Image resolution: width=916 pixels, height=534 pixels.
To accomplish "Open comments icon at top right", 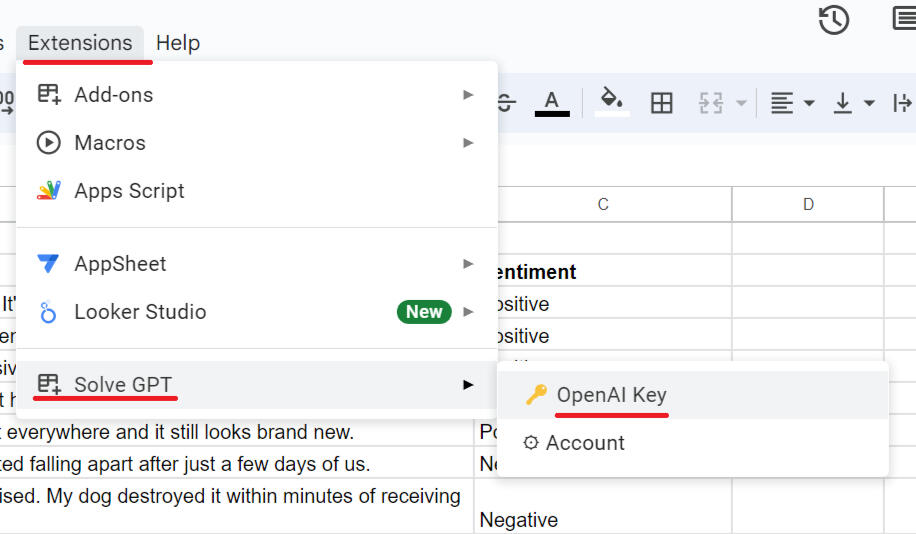I will tap(903, 20).
